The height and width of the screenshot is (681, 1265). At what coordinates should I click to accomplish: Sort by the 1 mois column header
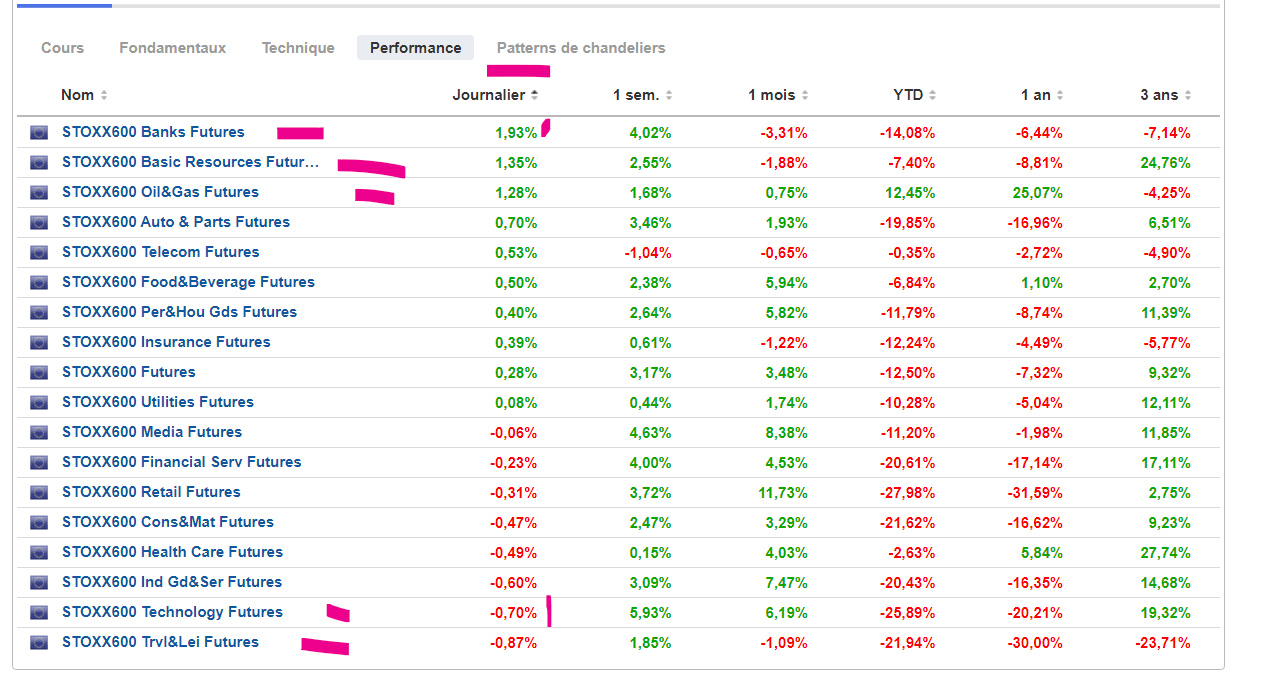[x=771, y=95]
